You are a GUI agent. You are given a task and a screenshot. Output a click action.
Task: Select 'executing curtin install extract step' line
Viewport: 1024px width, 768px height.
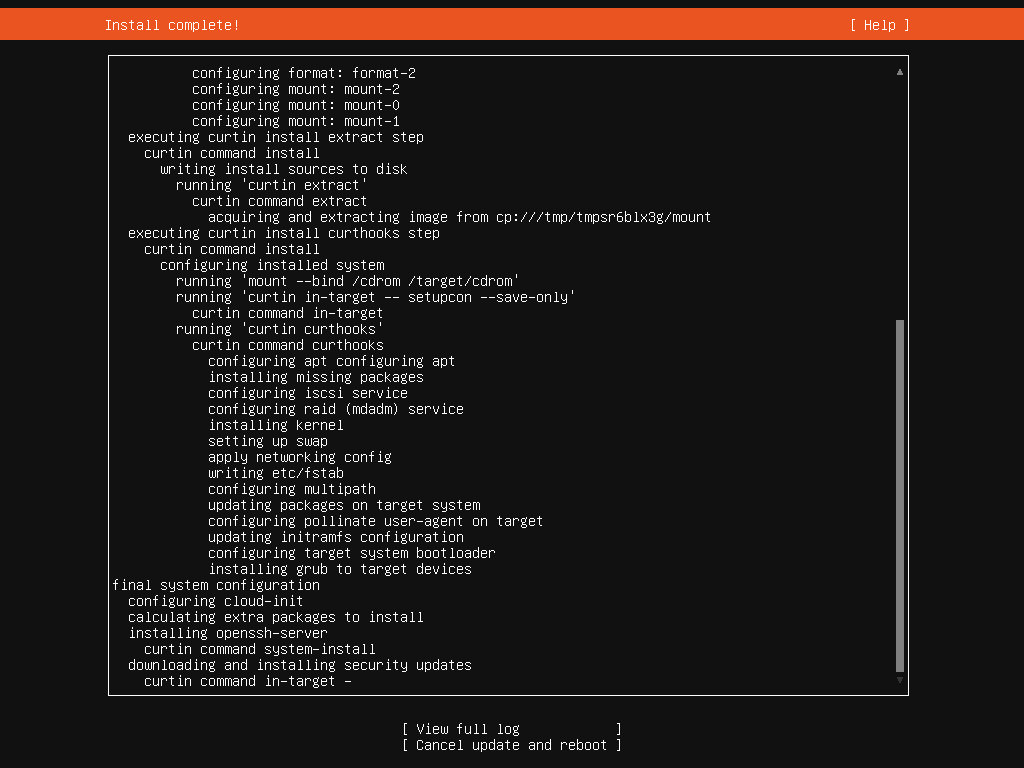(x=275, y=137)
